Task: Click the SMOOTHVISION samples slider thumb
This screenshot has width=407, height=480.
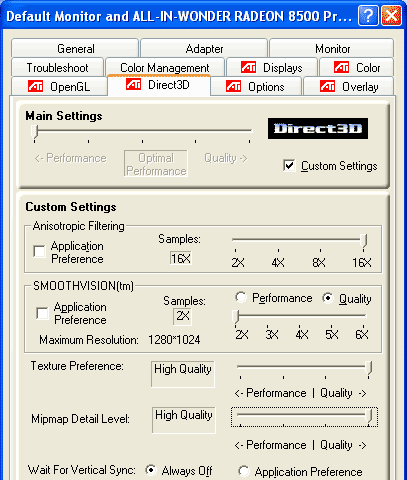Action: pyautogui.click(x=236, y=317)
